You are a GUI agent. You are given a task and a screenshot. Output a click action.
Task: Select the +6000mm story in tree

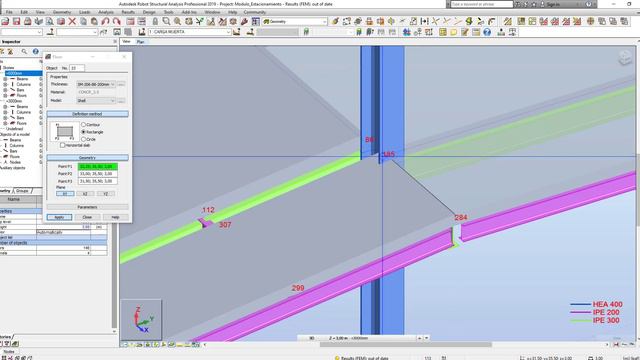23,73
